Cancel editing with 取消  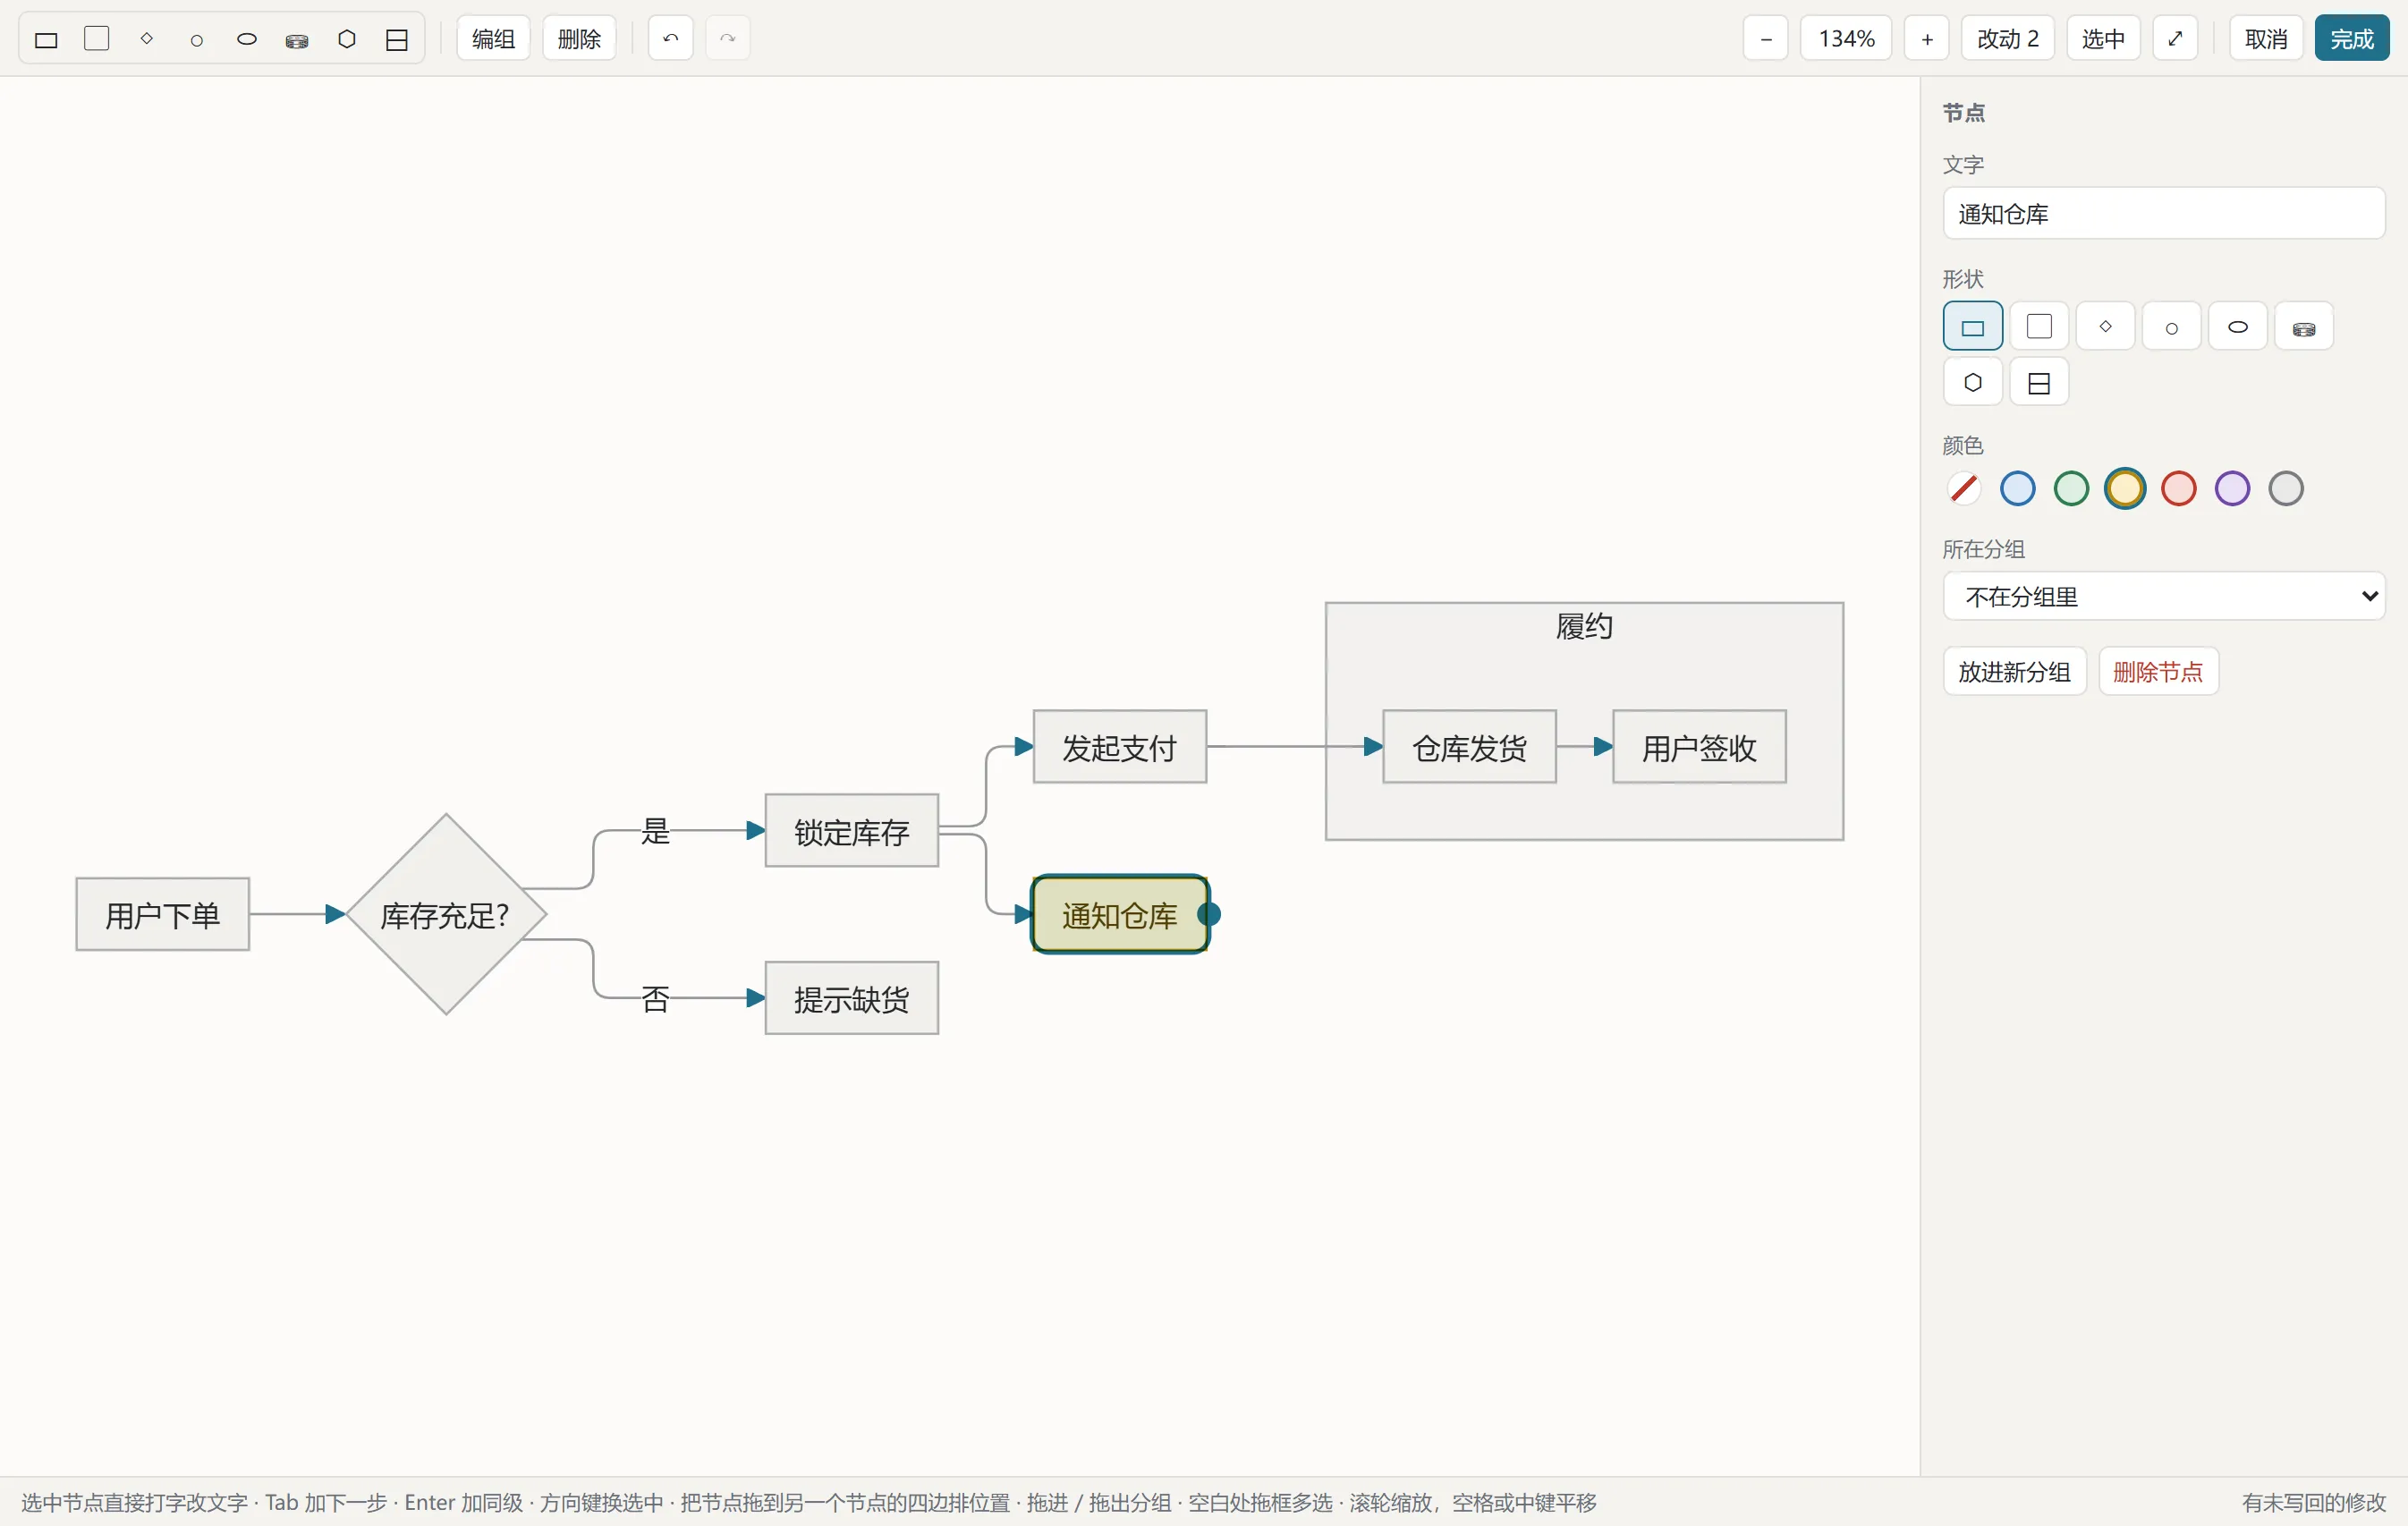2266,39
